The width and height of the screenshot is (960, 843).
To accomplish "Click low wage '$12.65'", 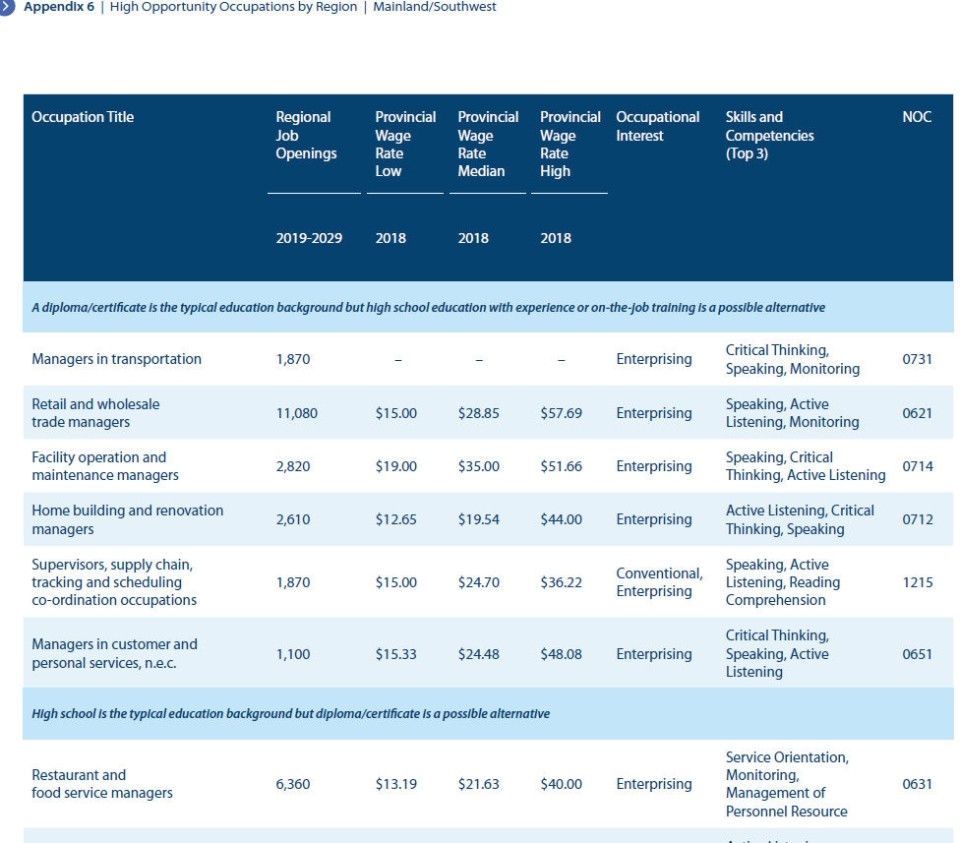I will 396,520.
